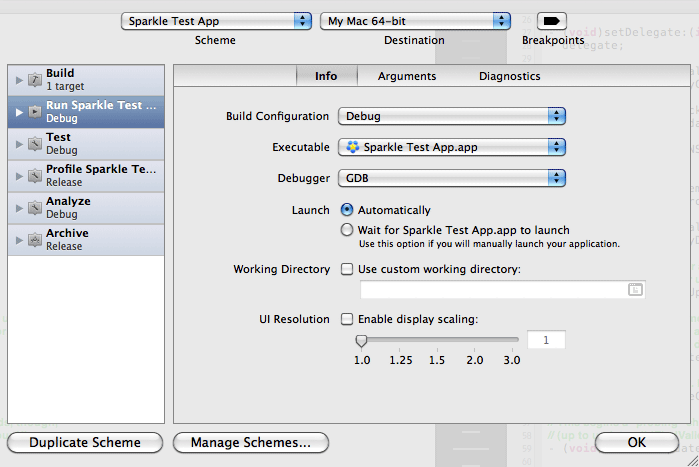The image size is (699, 467).
Task: Click the 3.0 slider tick label
Action: click(512, 360)
